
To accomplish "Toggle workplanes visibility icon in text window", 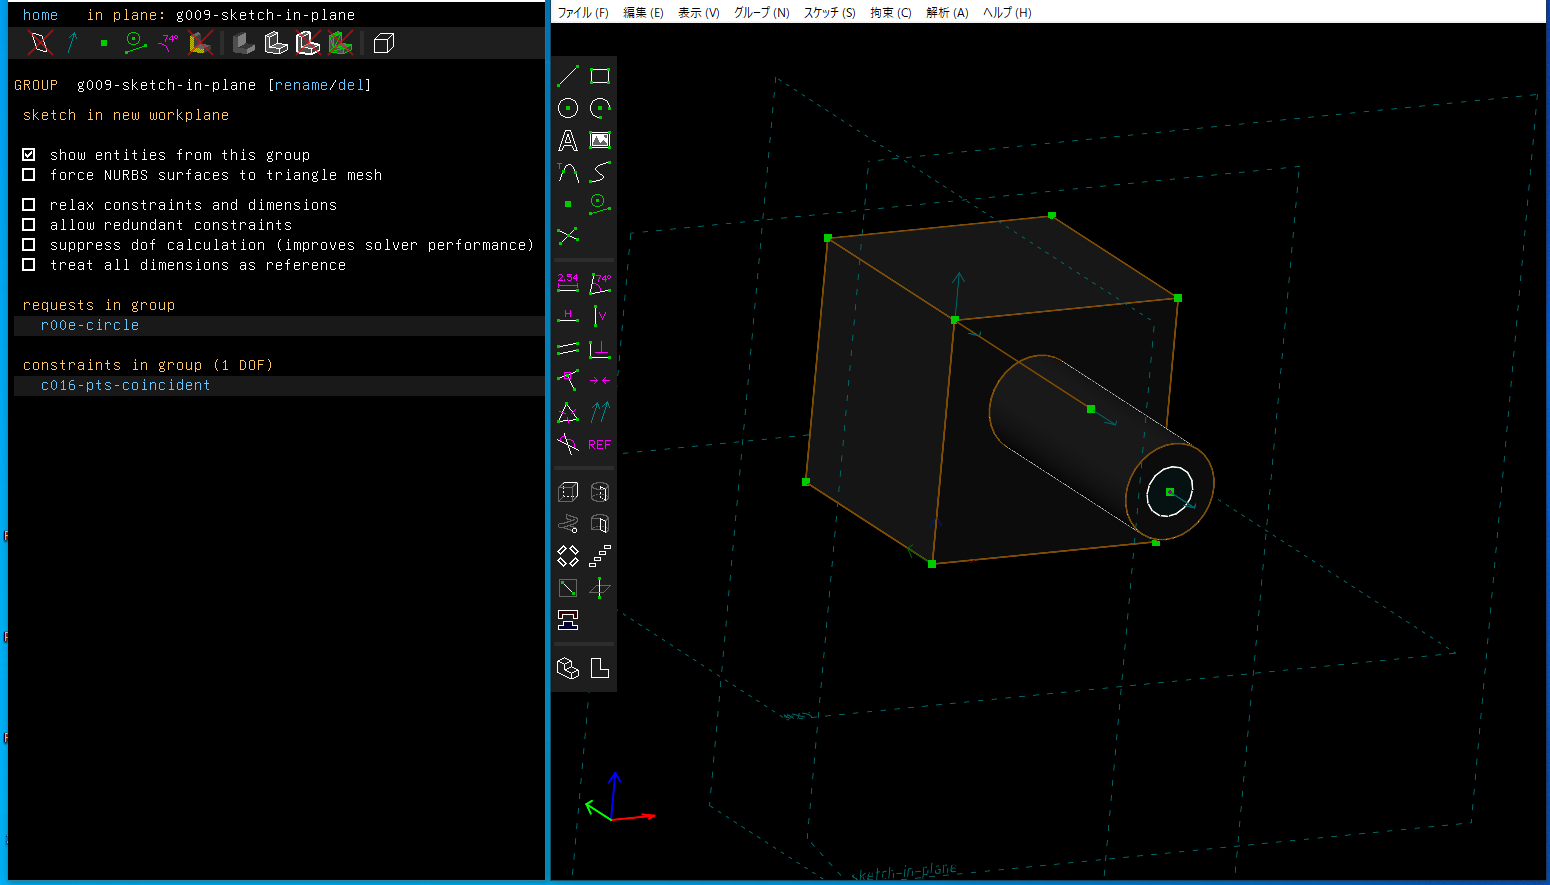I will 40,43.
